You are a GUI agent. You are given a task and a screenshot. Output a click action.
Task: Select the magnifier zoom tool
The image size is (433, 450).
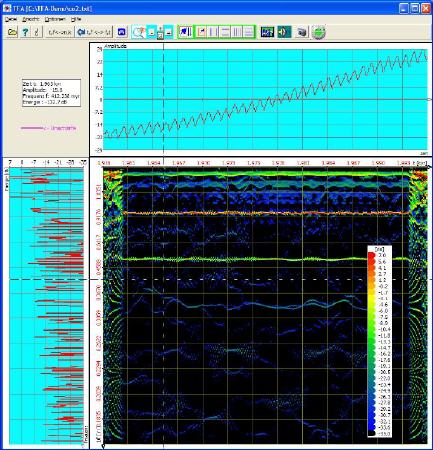pos(138,32)
